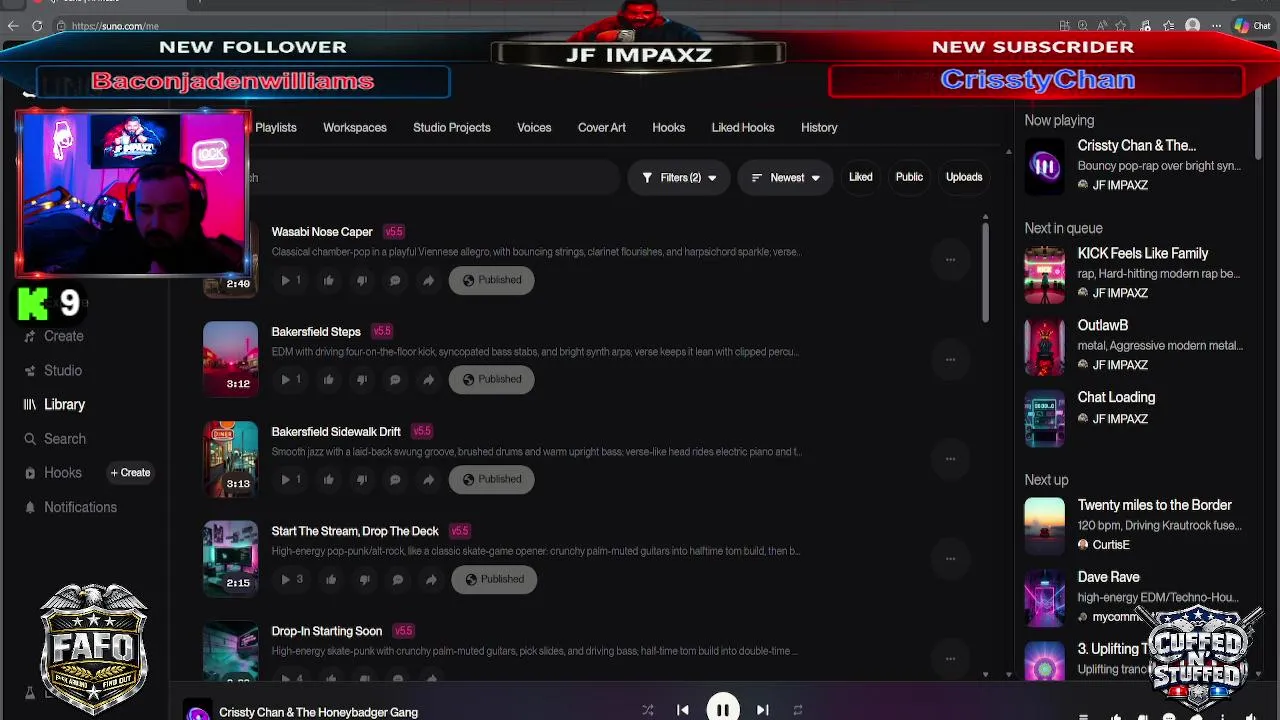Open comments on Wasabi Nose Caper
The height and width of the screenshot is (720, 1280).
pos(395,280)
